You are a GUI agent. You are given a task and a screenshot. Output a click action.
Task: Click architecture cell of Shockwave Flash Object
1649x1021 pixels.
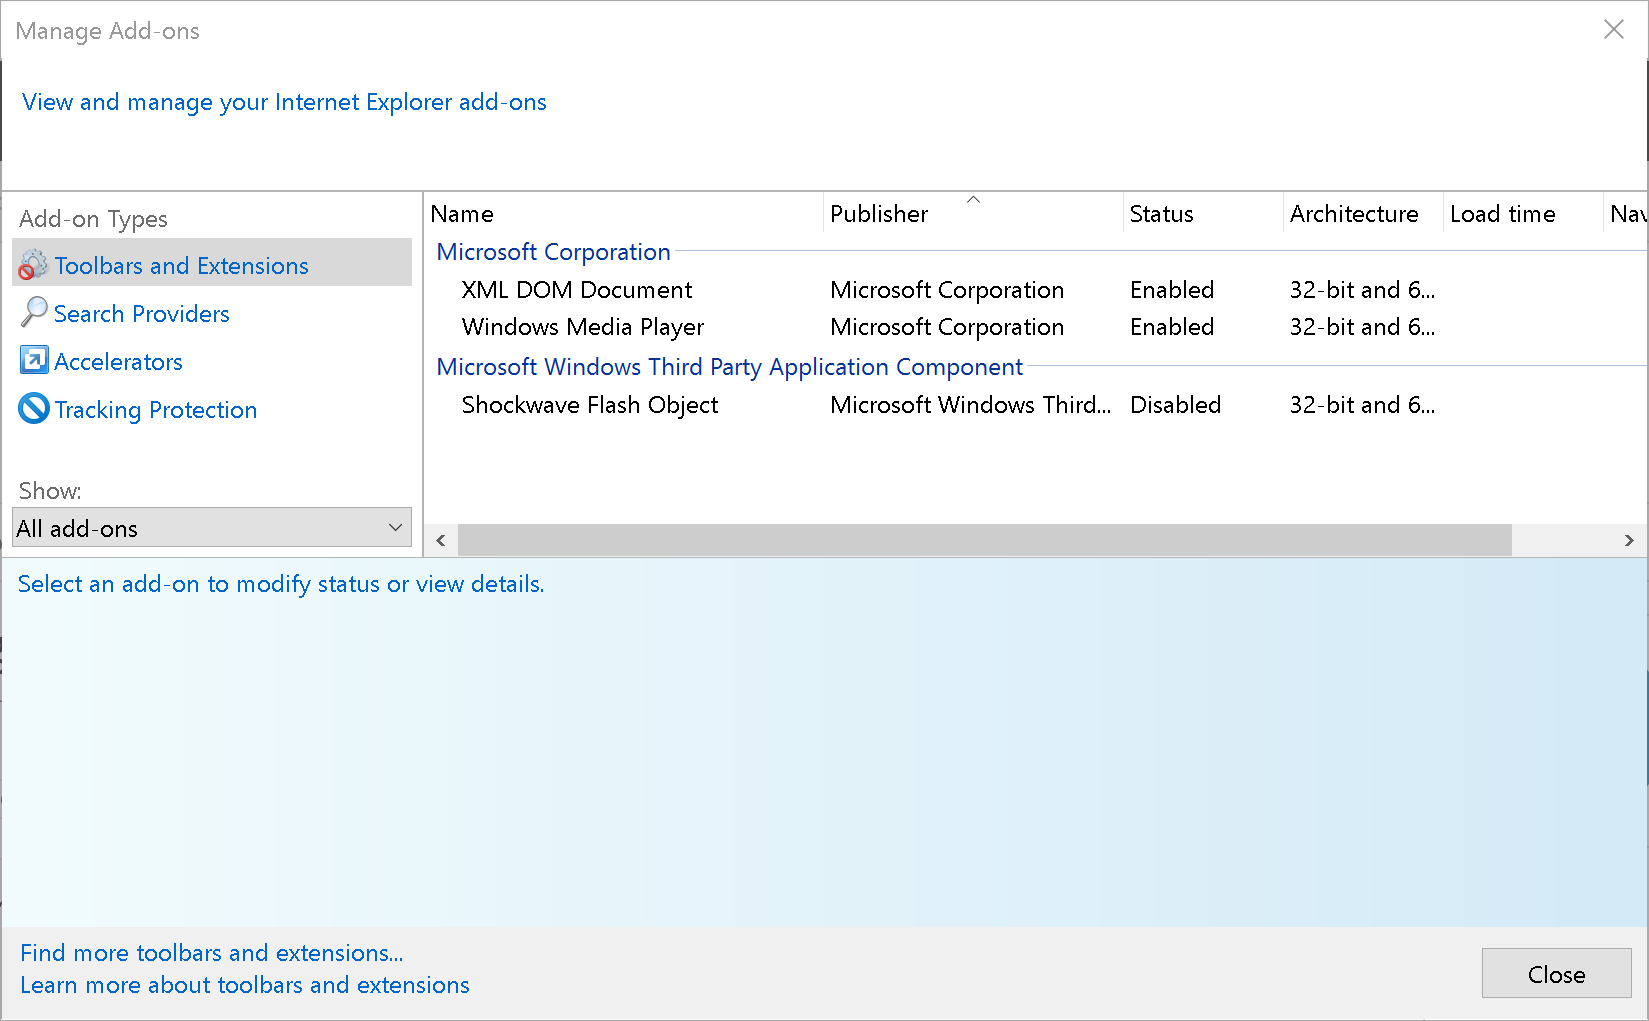click(x=1362, y=405)
